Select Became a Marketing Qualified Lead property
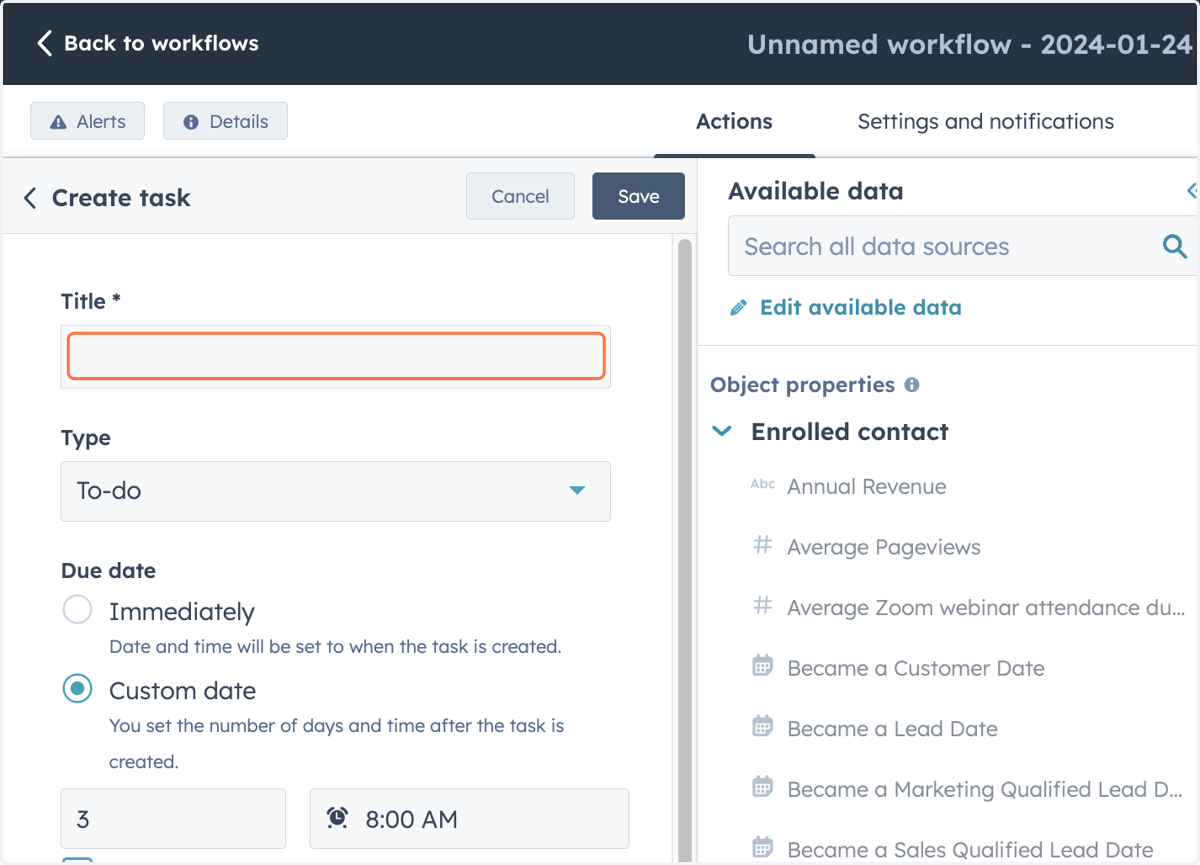 [x=985, y=789]
